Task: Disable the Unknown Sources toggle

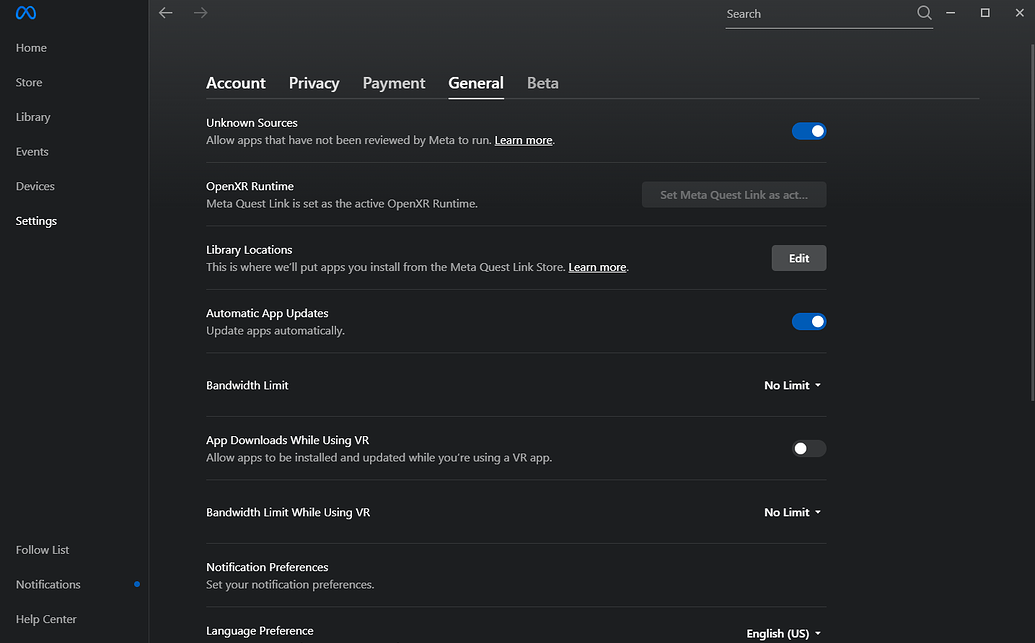Action: (x=809, y=131)
